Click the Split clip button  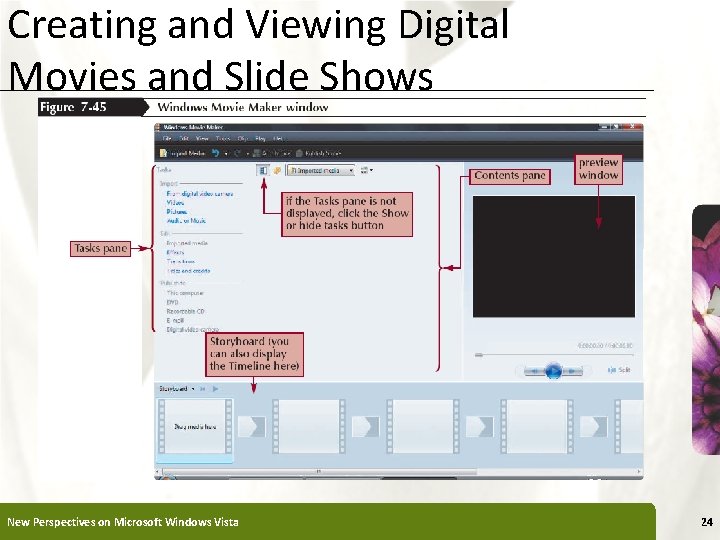[619, 370]
